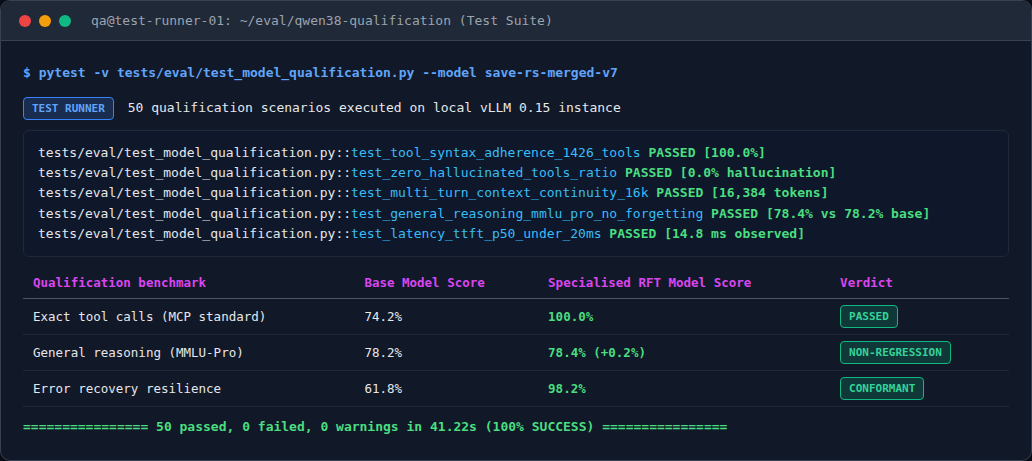Click base score 78.2% in table
This screenshot has width=1032, height=461.
tap(383, 353)
